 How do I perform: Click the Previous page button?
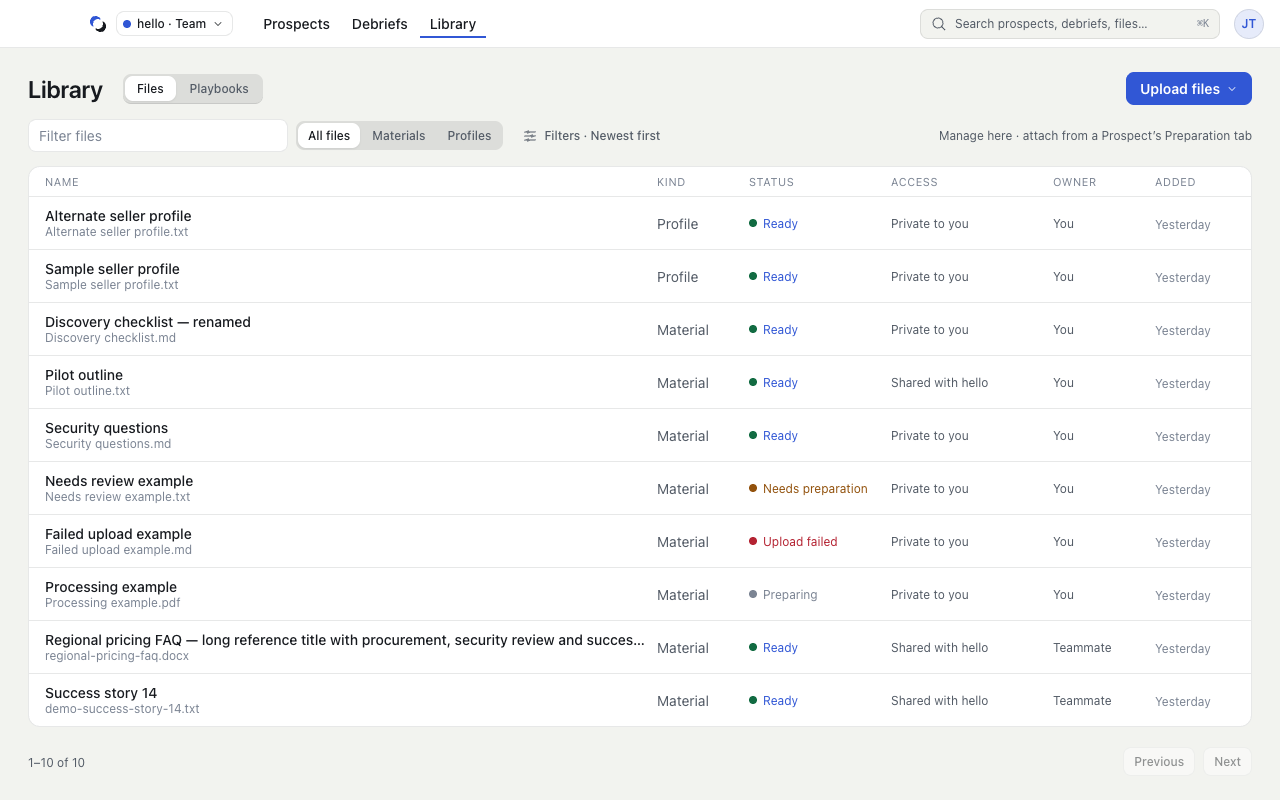click(1159, 762)
